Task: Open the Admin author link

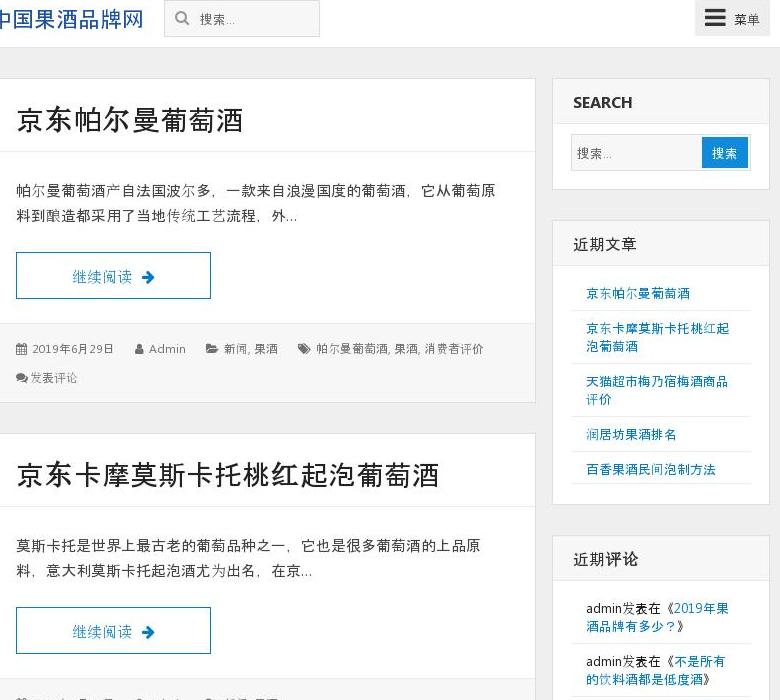Action: [167, 349]
